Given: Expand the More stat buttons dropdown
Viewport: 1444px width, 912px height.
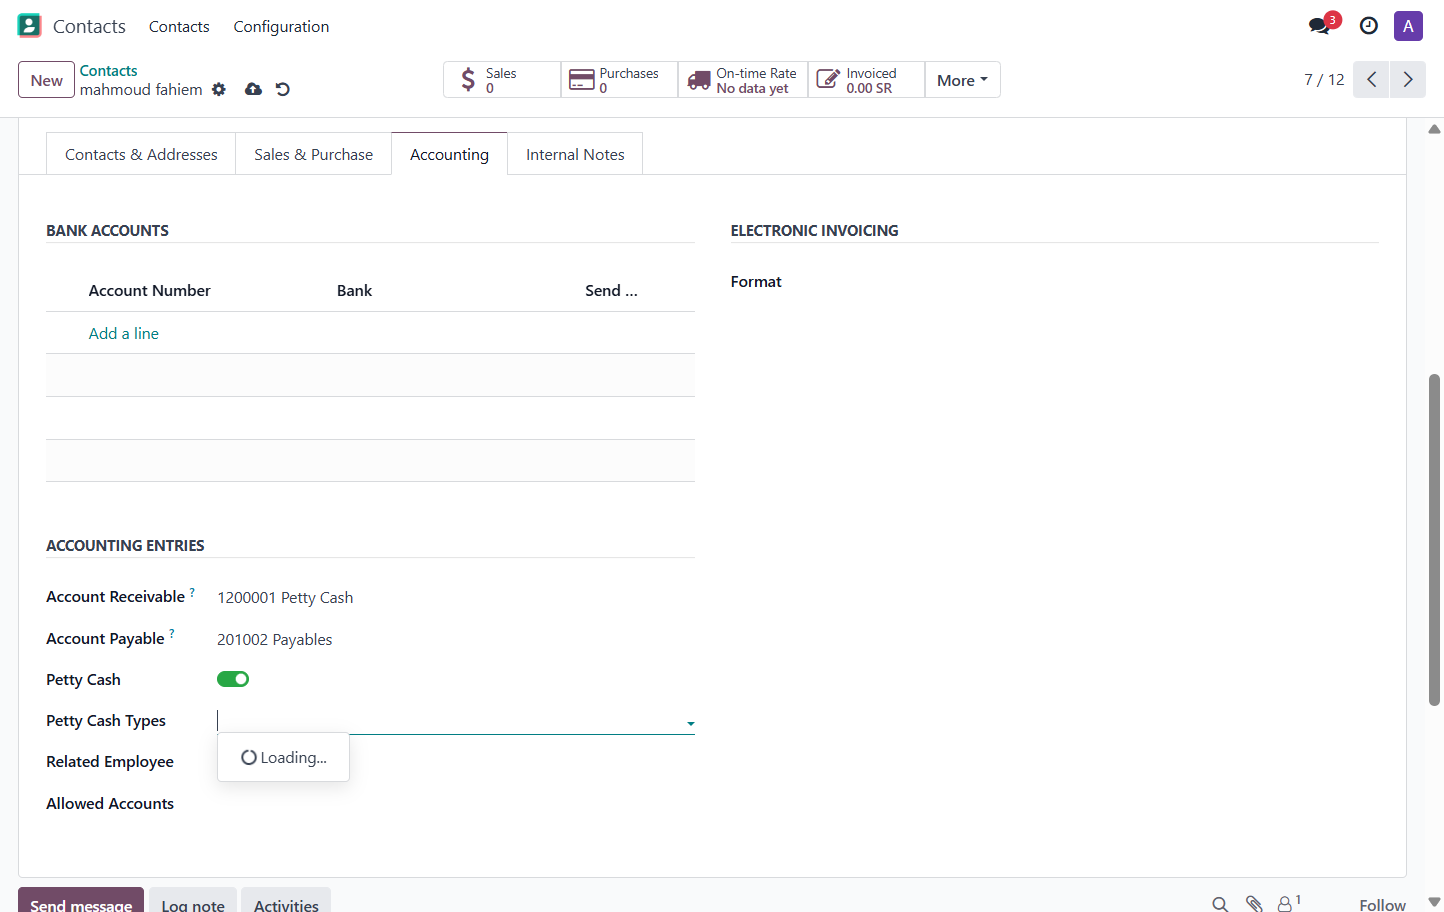Looking at the screenshot, I should 962,80.
